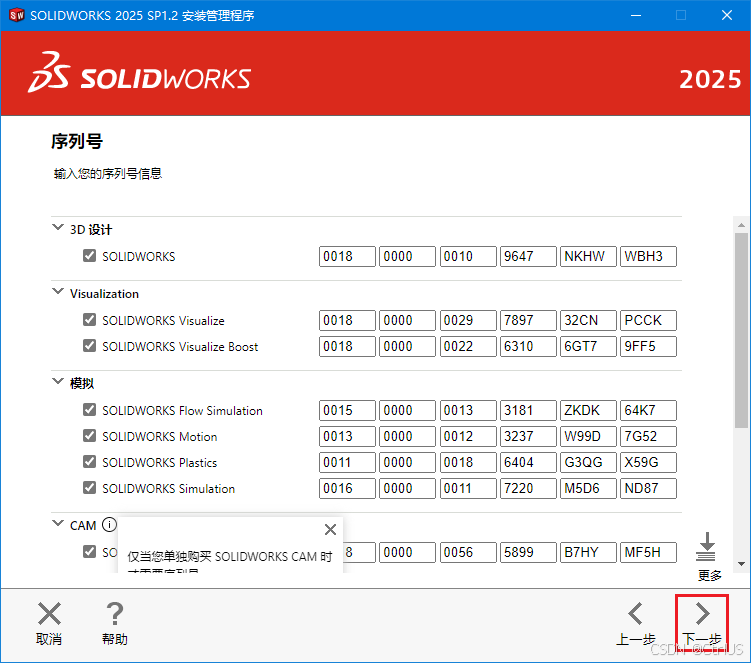Click the SOLIDWORKS Flow Simulation label
Screen dimensions: 751x663
coord(182,411)
